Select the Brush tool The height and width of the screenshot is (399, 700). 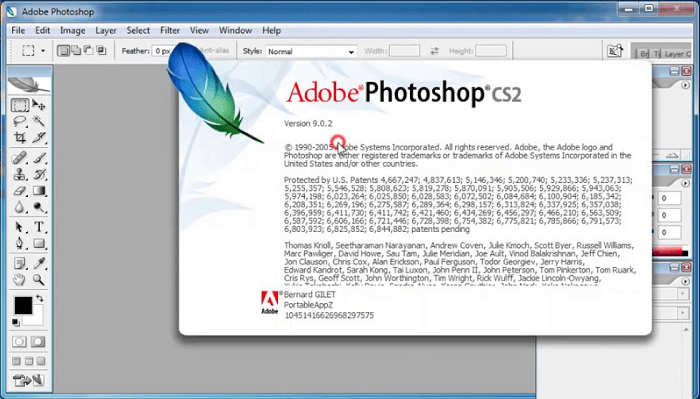[39, 158]
